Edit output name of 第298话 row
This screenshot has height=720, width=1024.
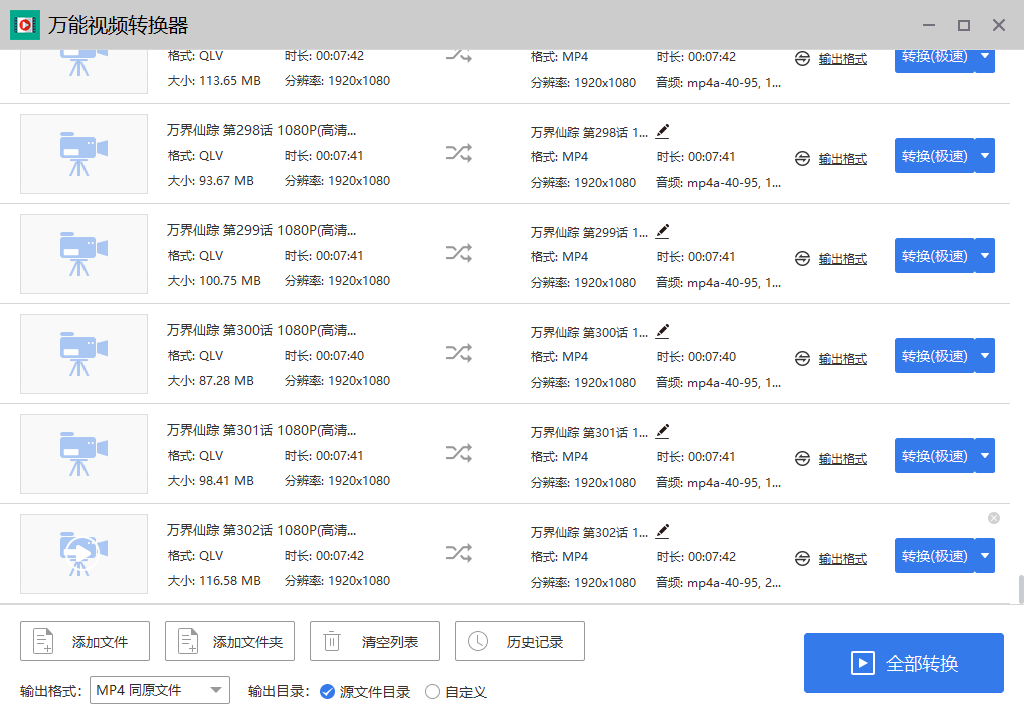(662, 131)
